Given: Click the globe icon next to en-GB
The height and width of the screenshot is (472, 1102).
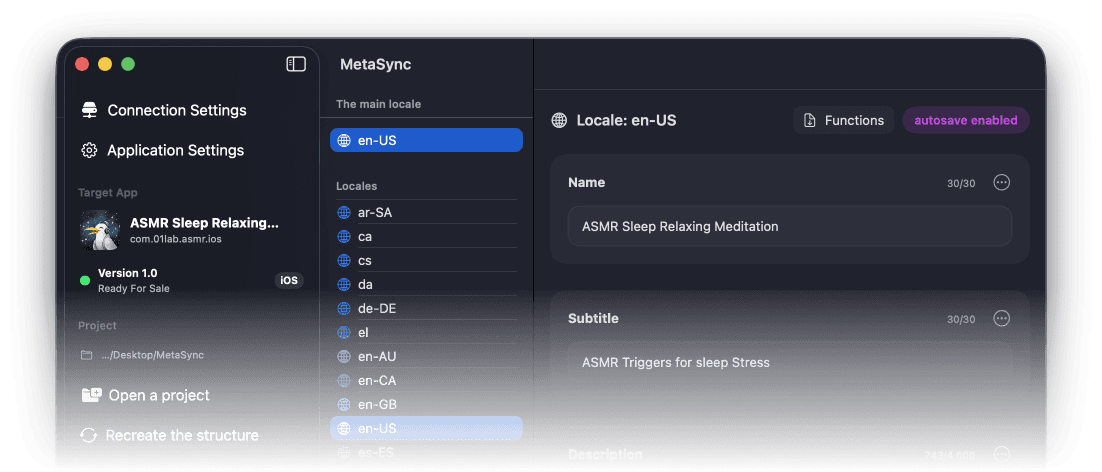Looking at the screenshot, I should coord(344,405).
